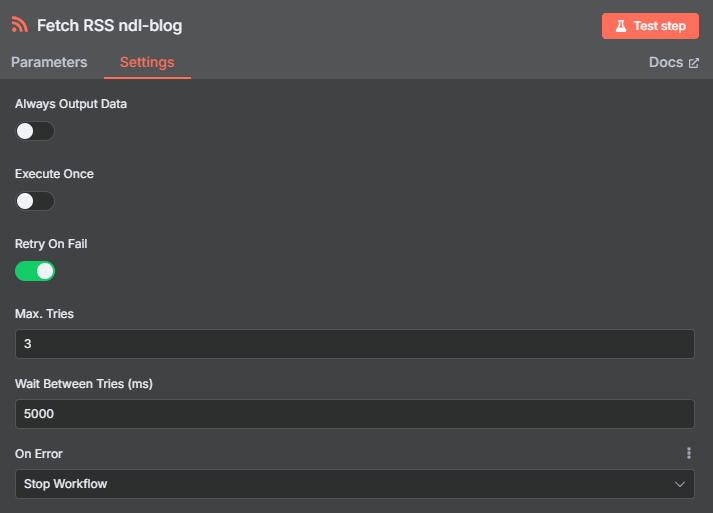
Task: Toggle the Always Output Data switch
Action: (x=35, y=131)
